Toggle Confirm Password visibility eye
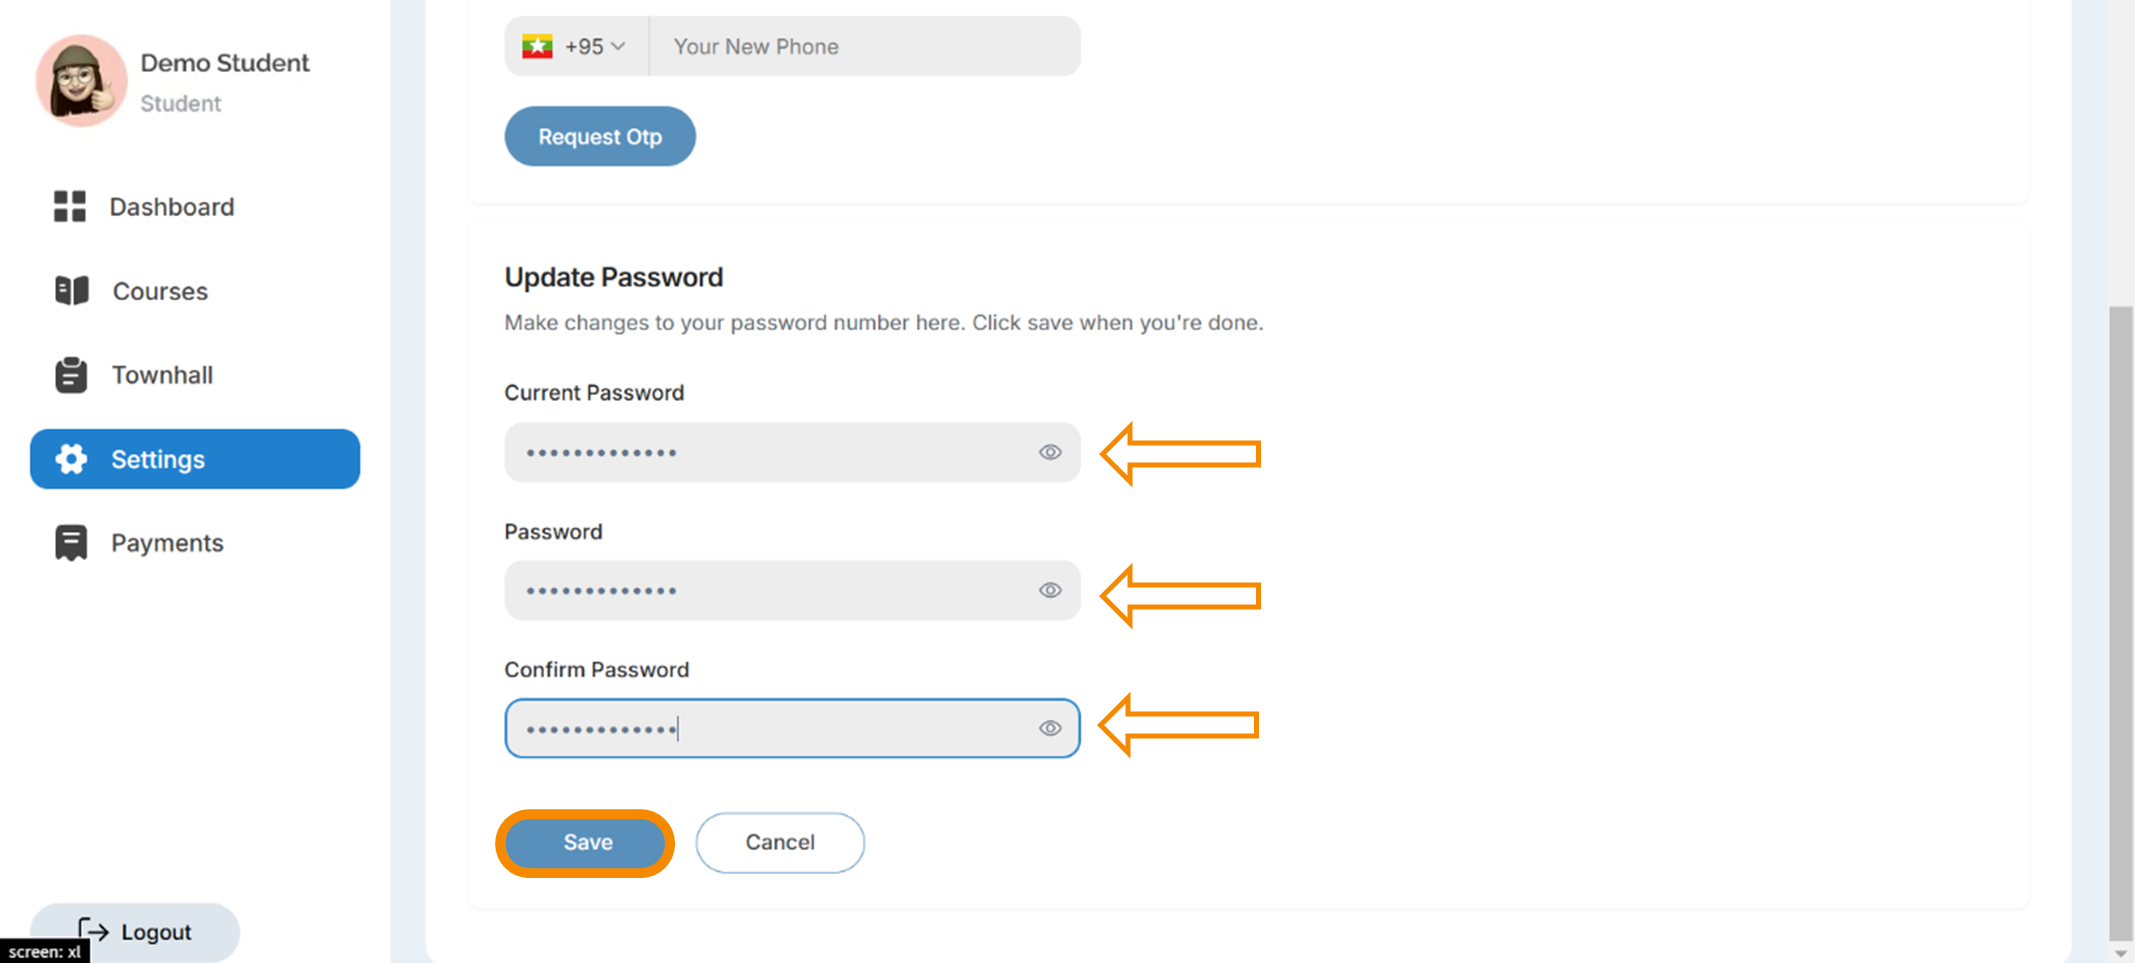The image size is (2135, 963). tap(1050, 729)
